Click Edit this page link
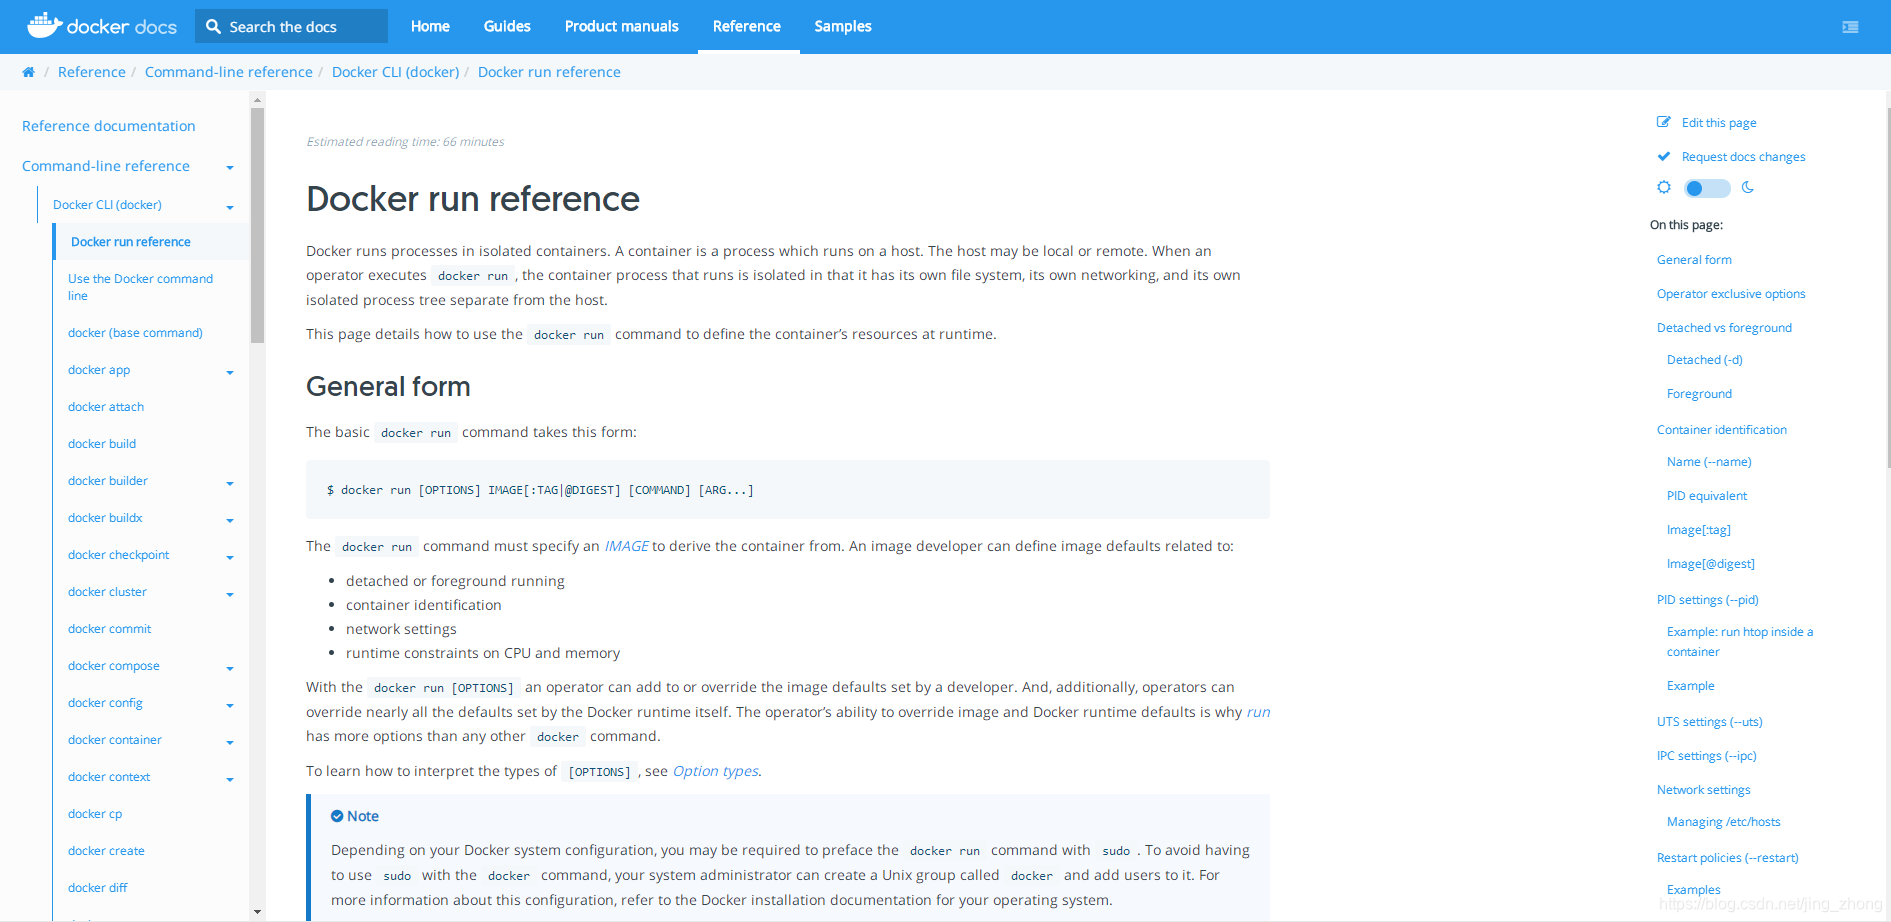Image resolution: width=1891 pixels, height=922 pixels. [1719, 123]
